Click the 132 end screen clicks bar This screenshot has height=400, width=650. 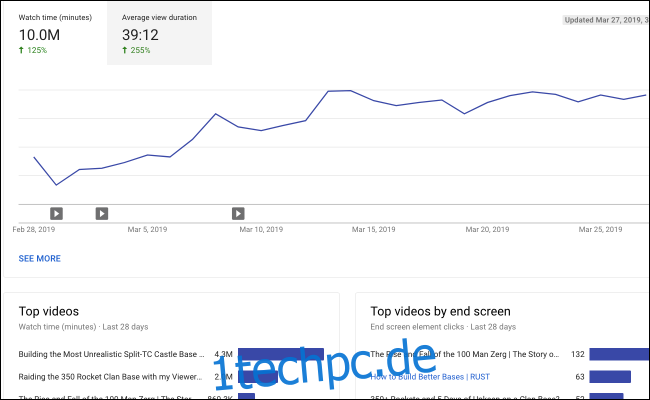(618, 354)
